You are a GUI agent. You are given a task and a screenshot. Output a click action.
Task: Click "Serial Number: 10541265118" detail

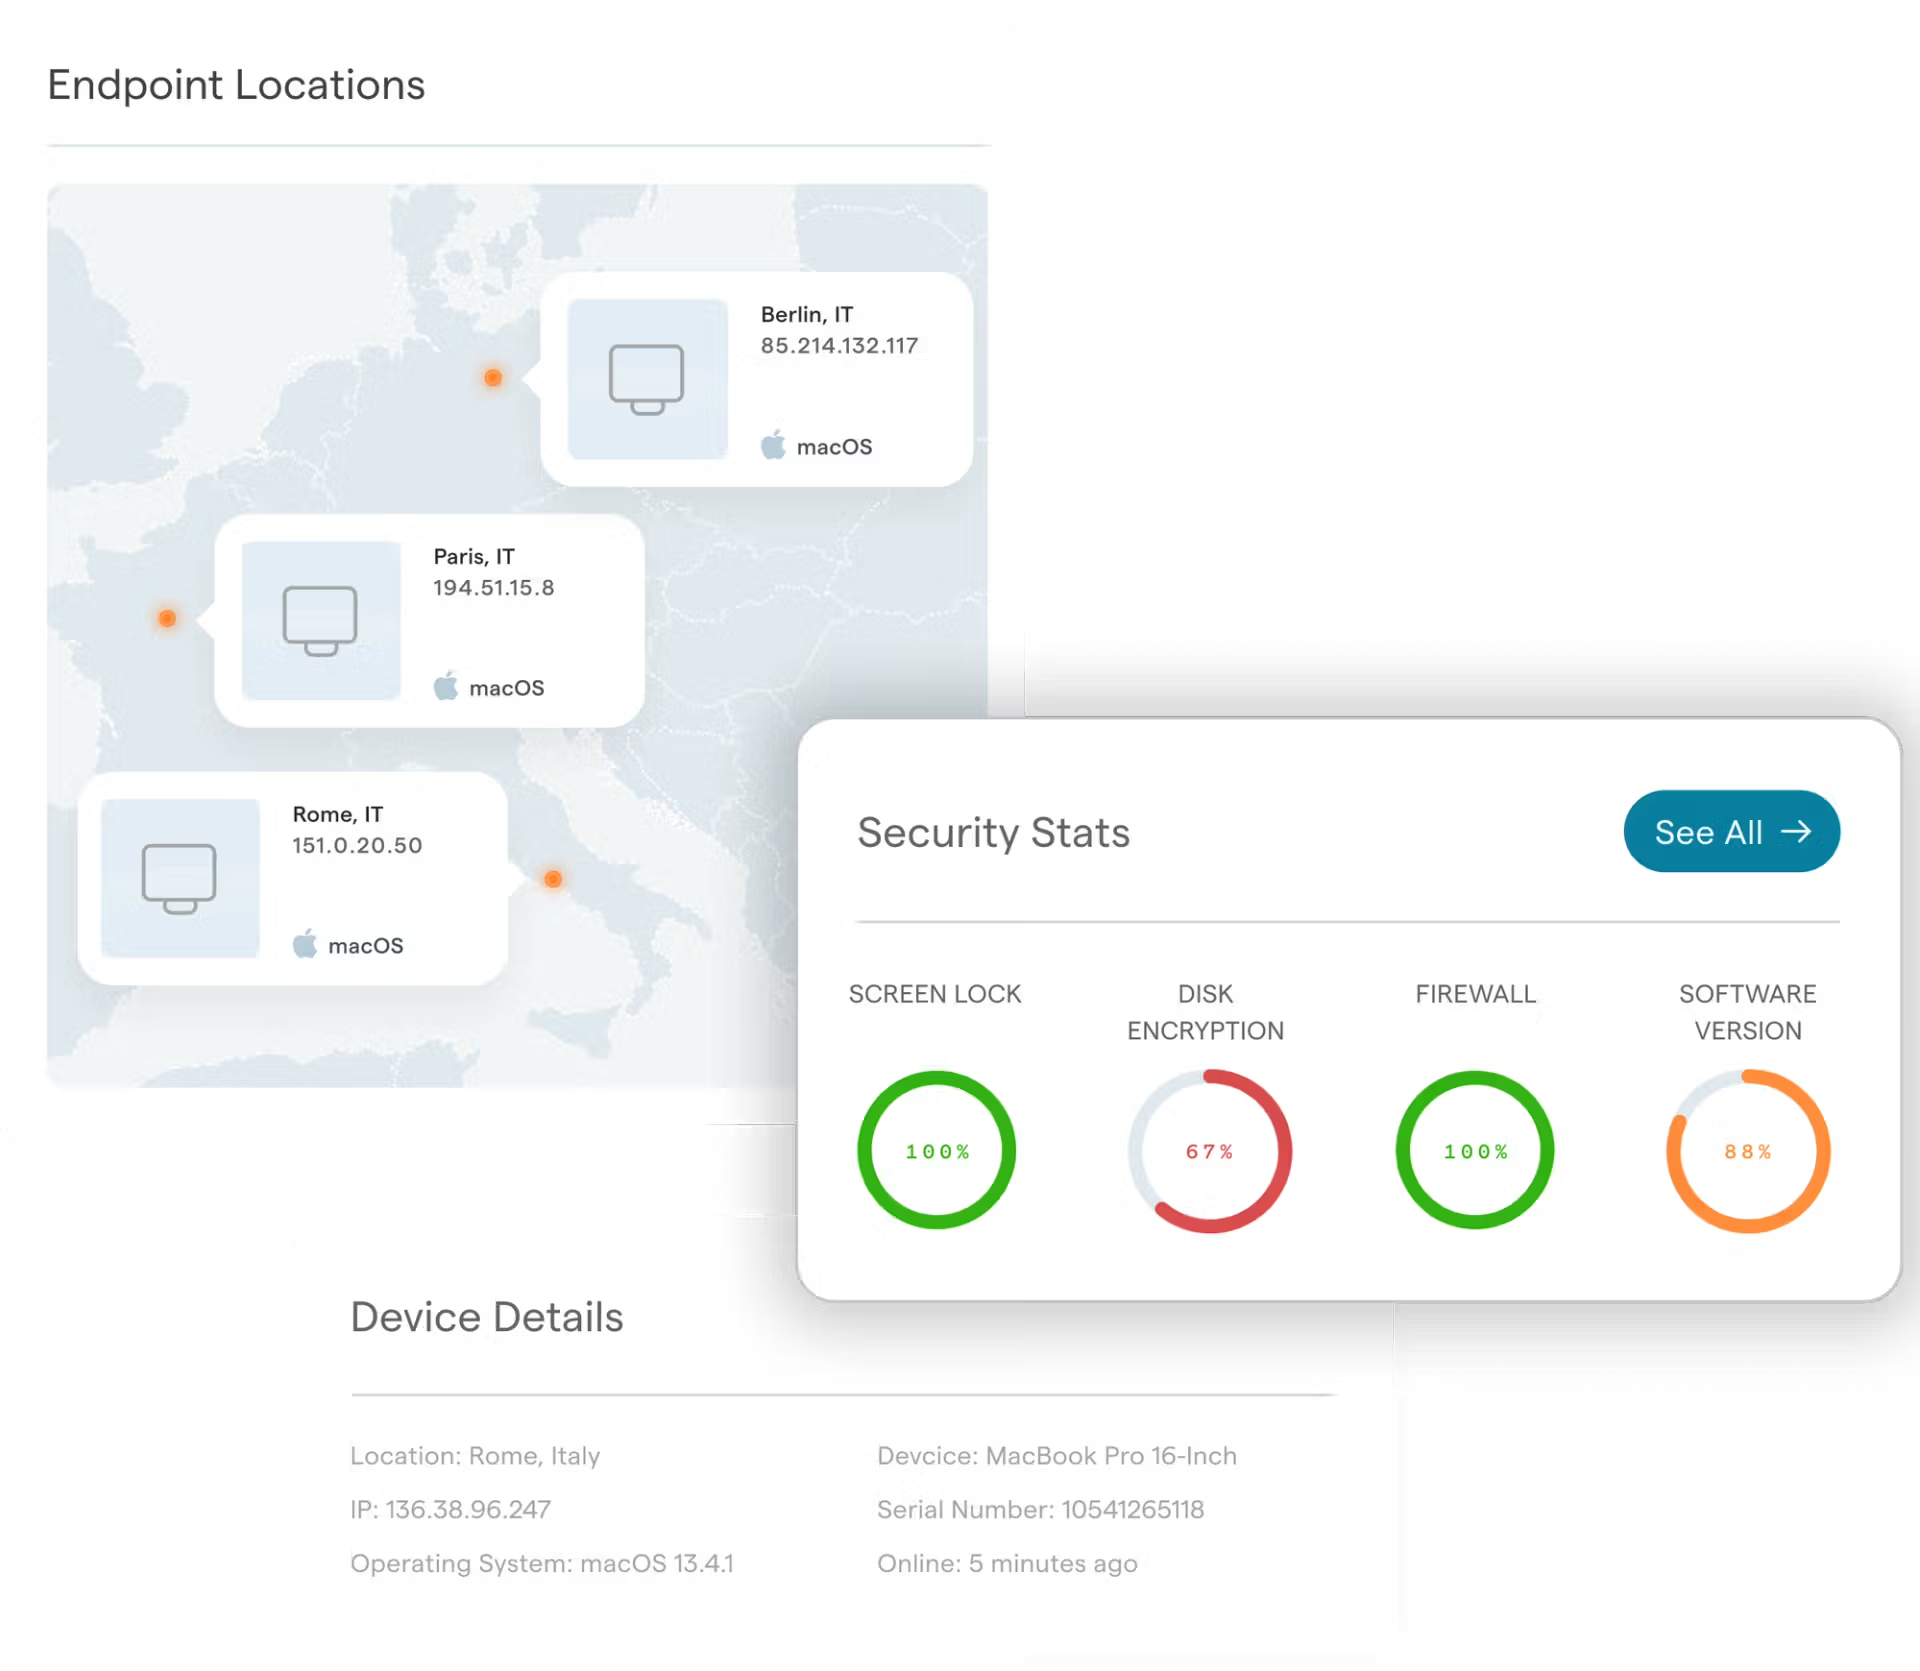point(1040,1510)
